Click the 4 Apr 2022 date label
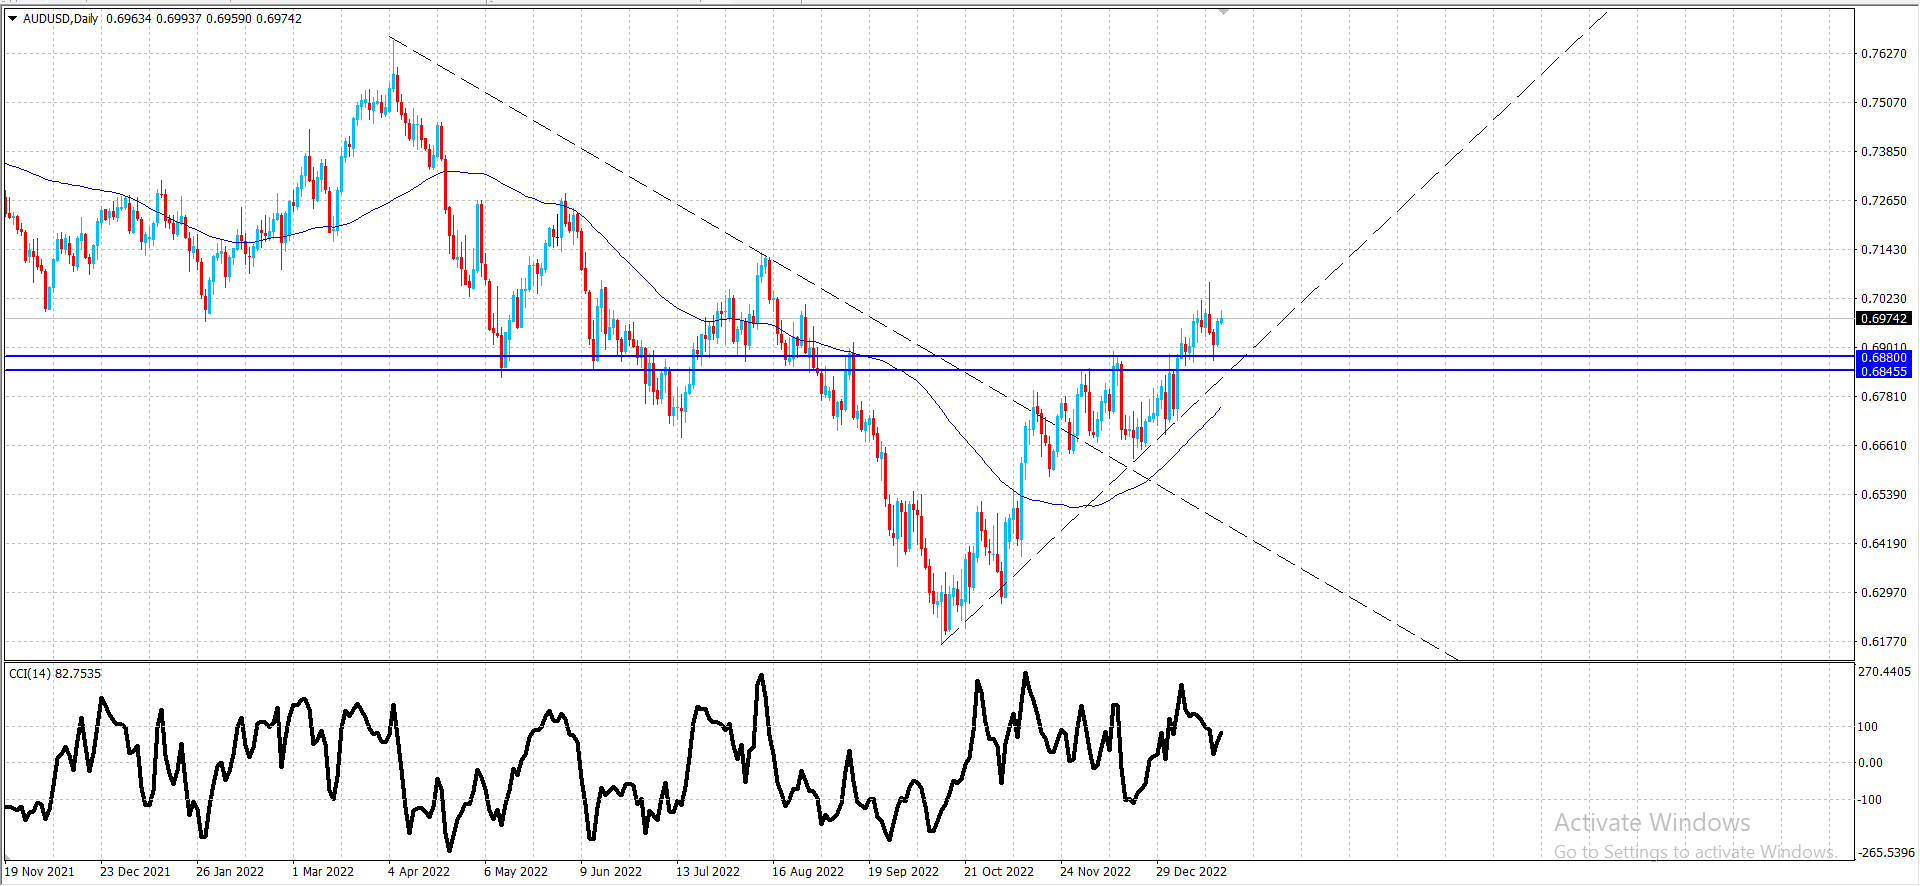The width and height of the screenshot is (1920, 886). [x=419, y=872]
